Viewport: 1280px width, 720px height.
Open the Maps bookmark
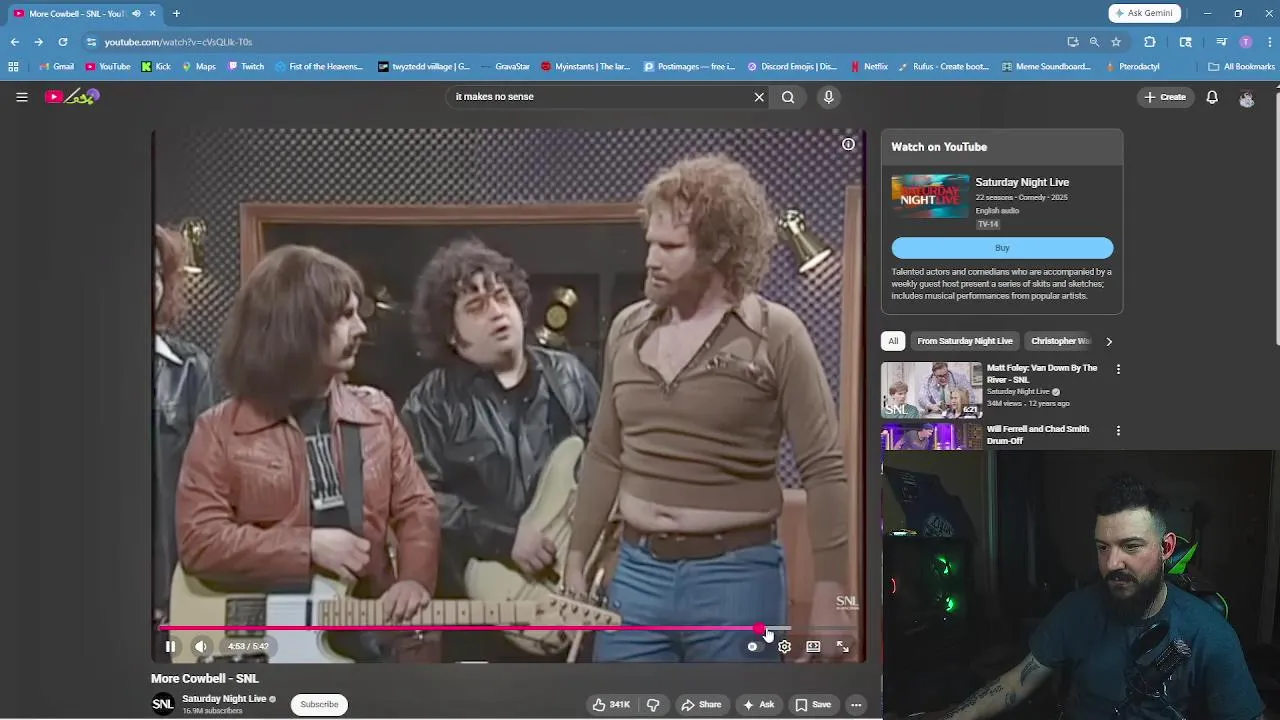[199, 67]
